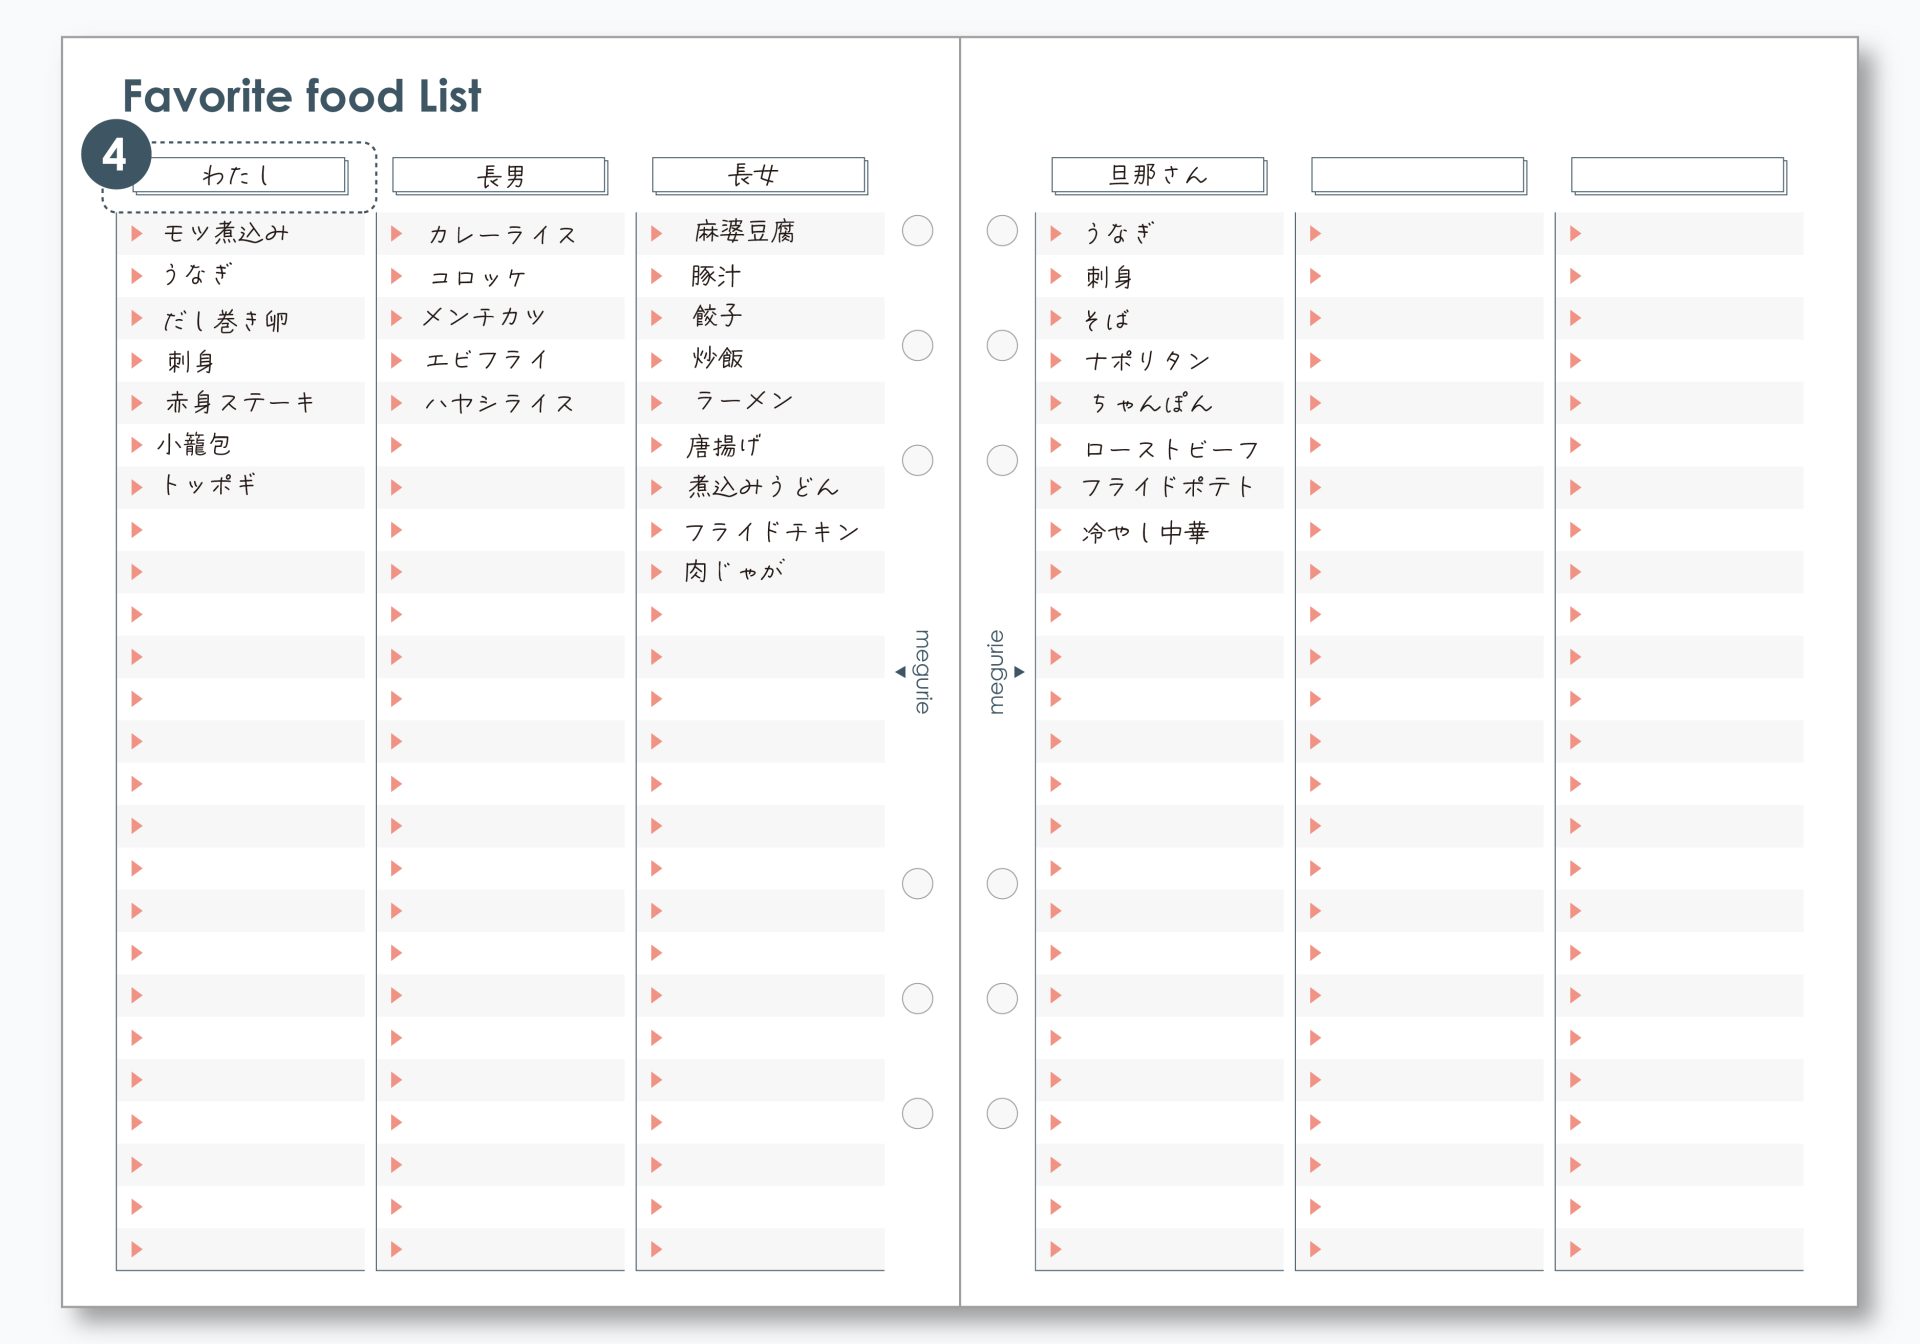Image resolution: width=1920 pixels, height=1344 pixels.
Task: Click the Favorite food List title
Action: click(301, 96)
